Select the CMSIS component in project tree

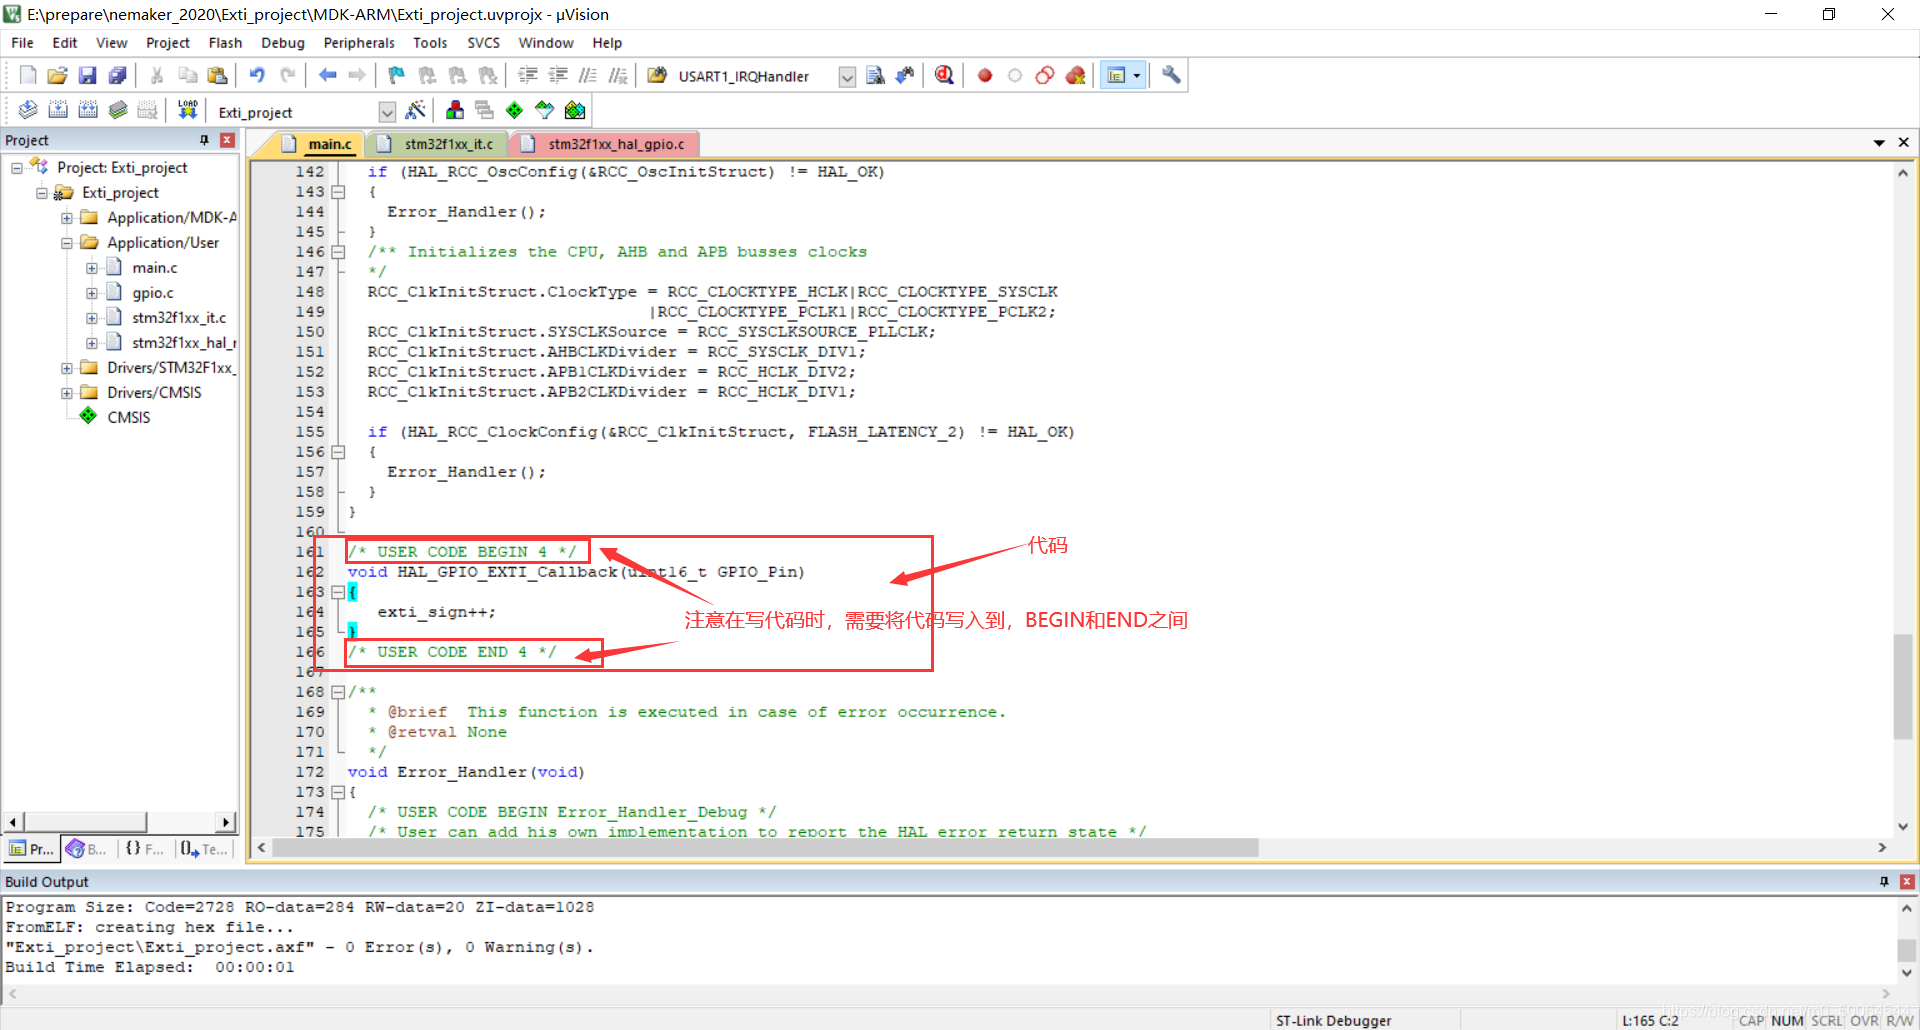[129, 418]
